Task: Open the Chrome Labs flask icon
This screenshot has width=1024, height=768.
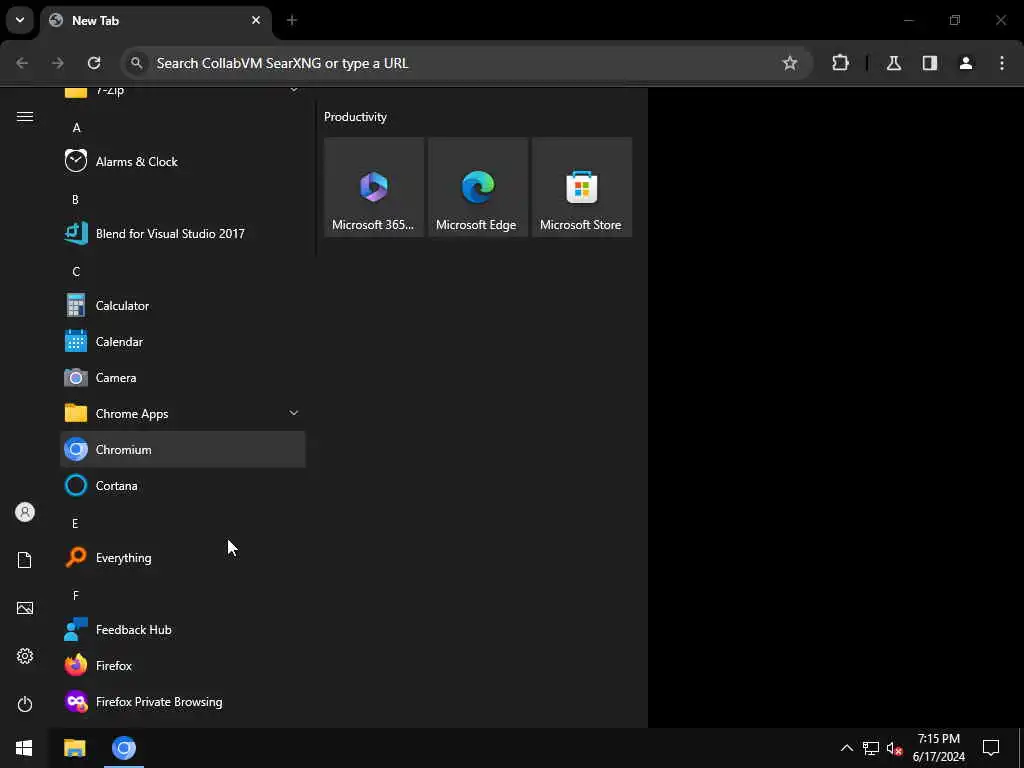Action: (x=894, y=63)
